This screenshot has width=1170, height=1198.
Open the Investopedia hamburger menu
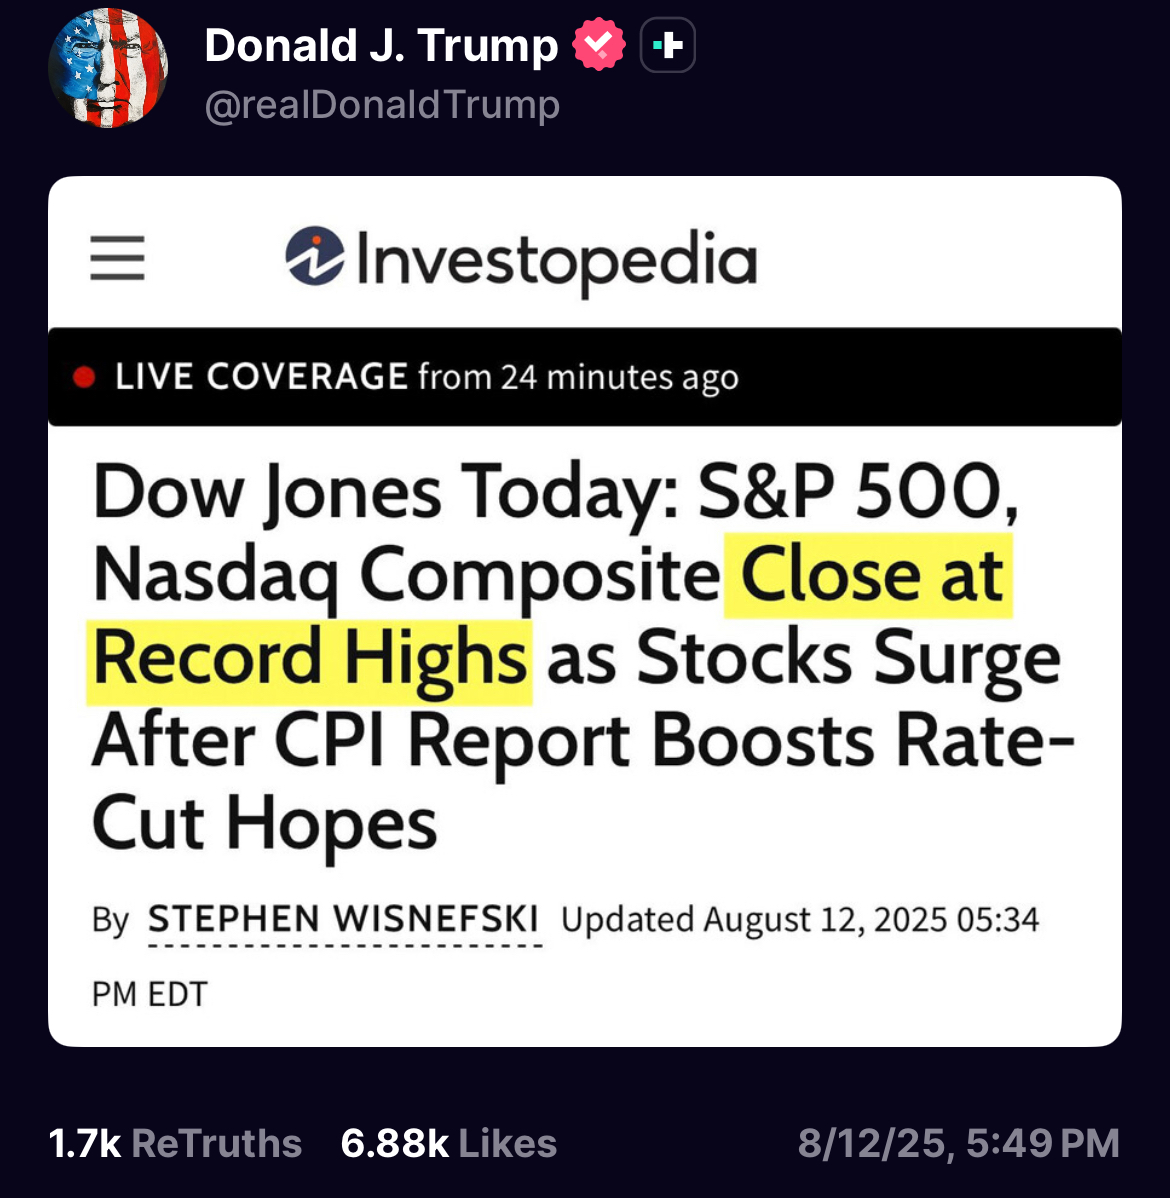pyautogui.click(x=117, y=258)
